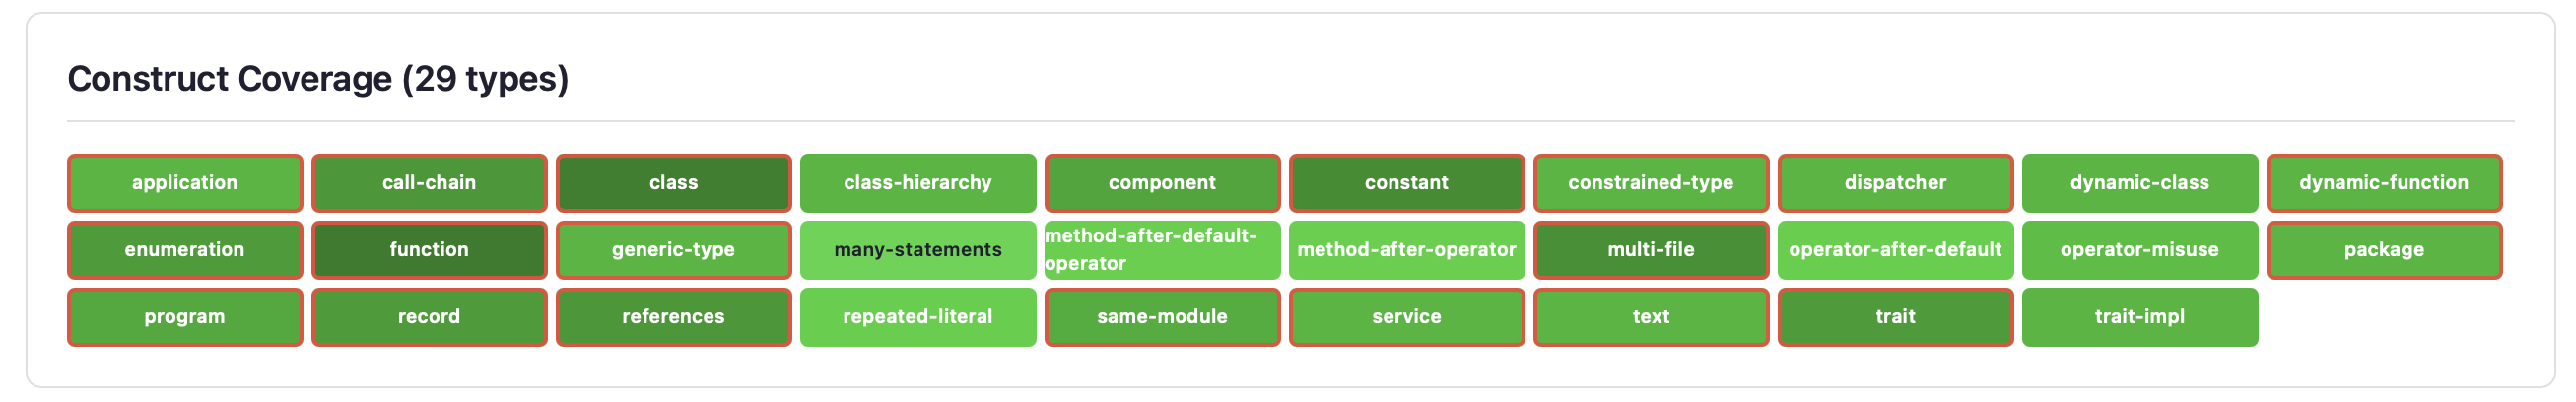Click the 'method-after-default-operator' tile

[x=1162, y=250]
